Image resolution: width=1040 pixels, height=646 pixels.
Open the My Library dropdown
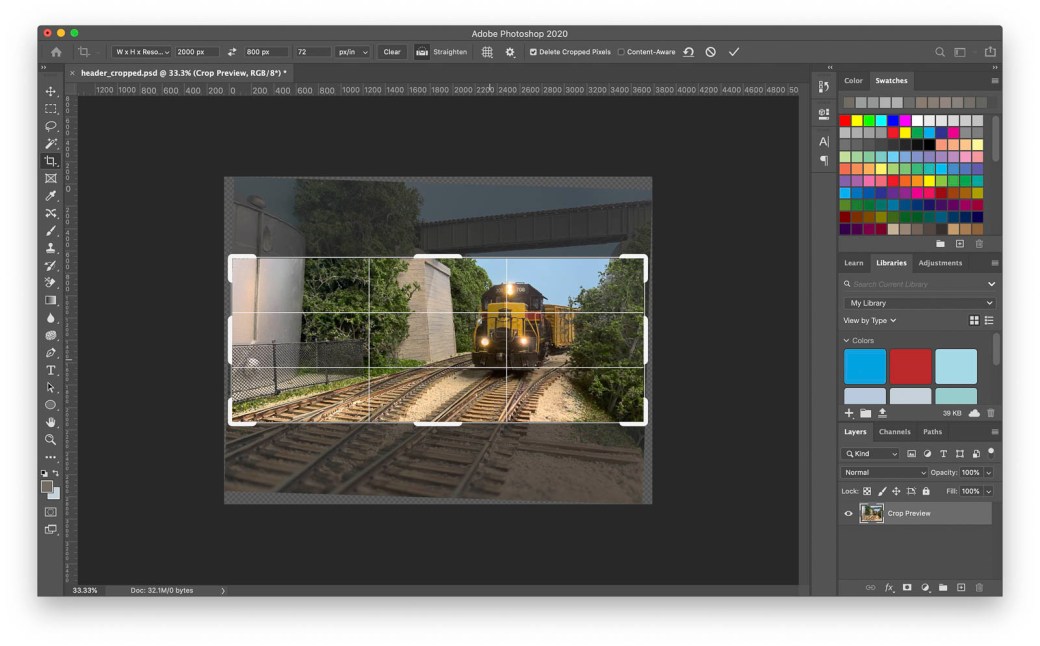pyautogui.click(x=919, y=303)
